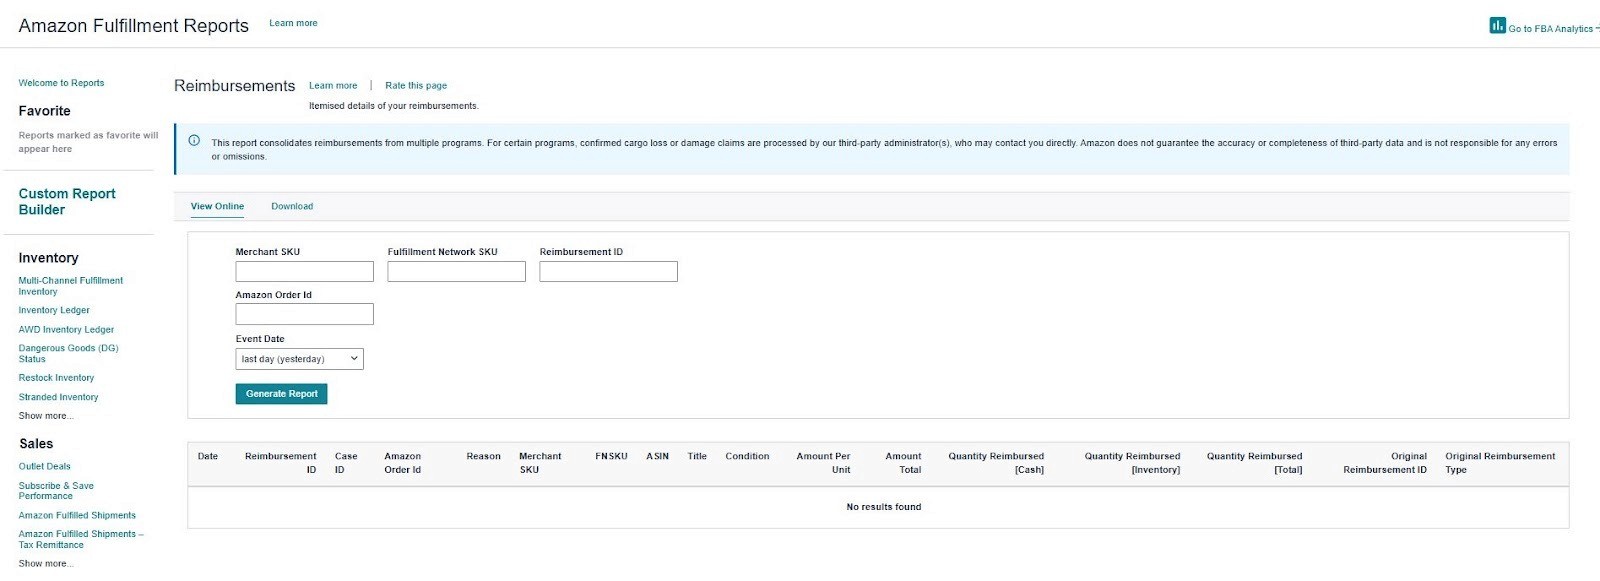
Task: Click the Inventory section heading
Action: [48, 258]
